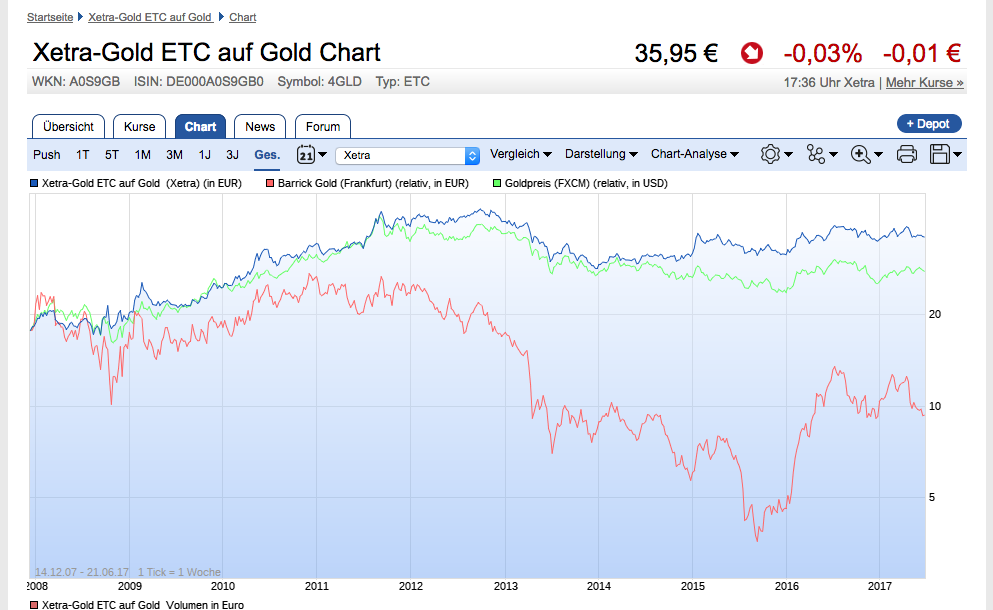Open the calendar date range picker
The width and height of the screenshot is (993, 610).
pos(307,154)
